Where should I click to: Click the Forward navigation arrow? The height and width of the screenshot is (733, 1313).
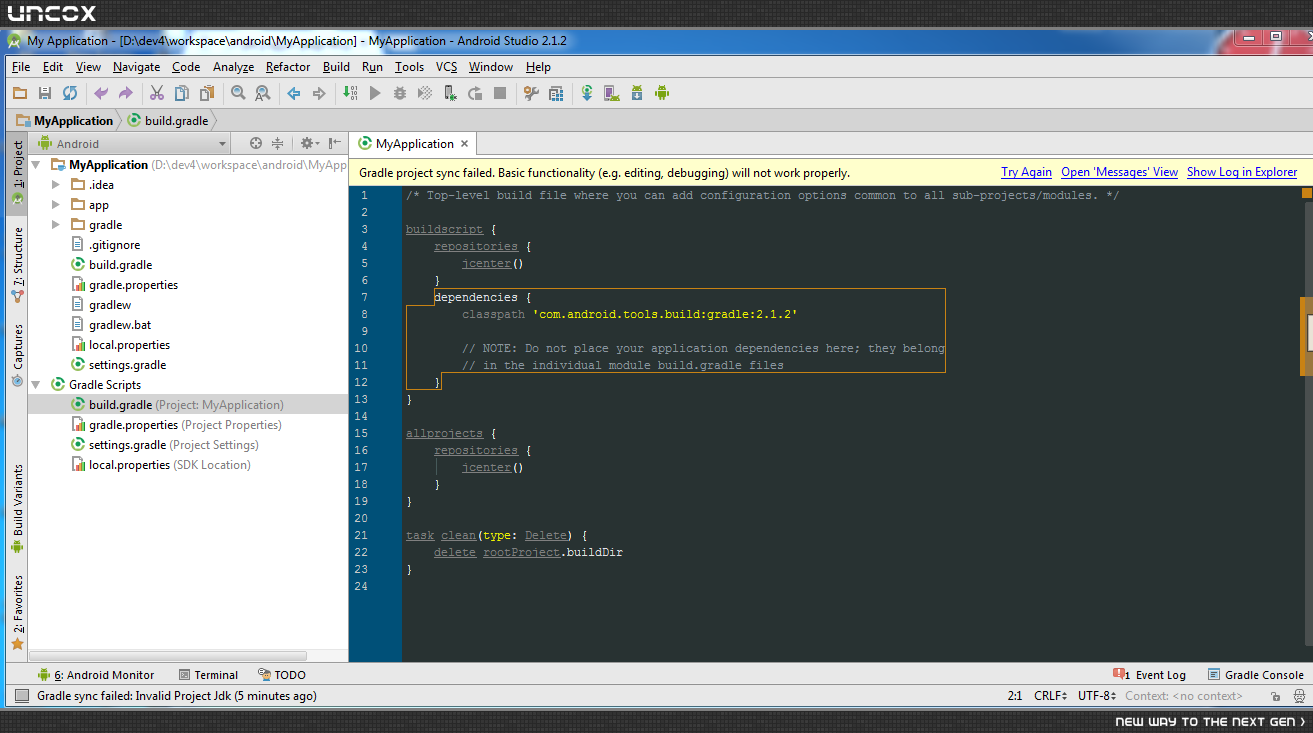(319, 93)
